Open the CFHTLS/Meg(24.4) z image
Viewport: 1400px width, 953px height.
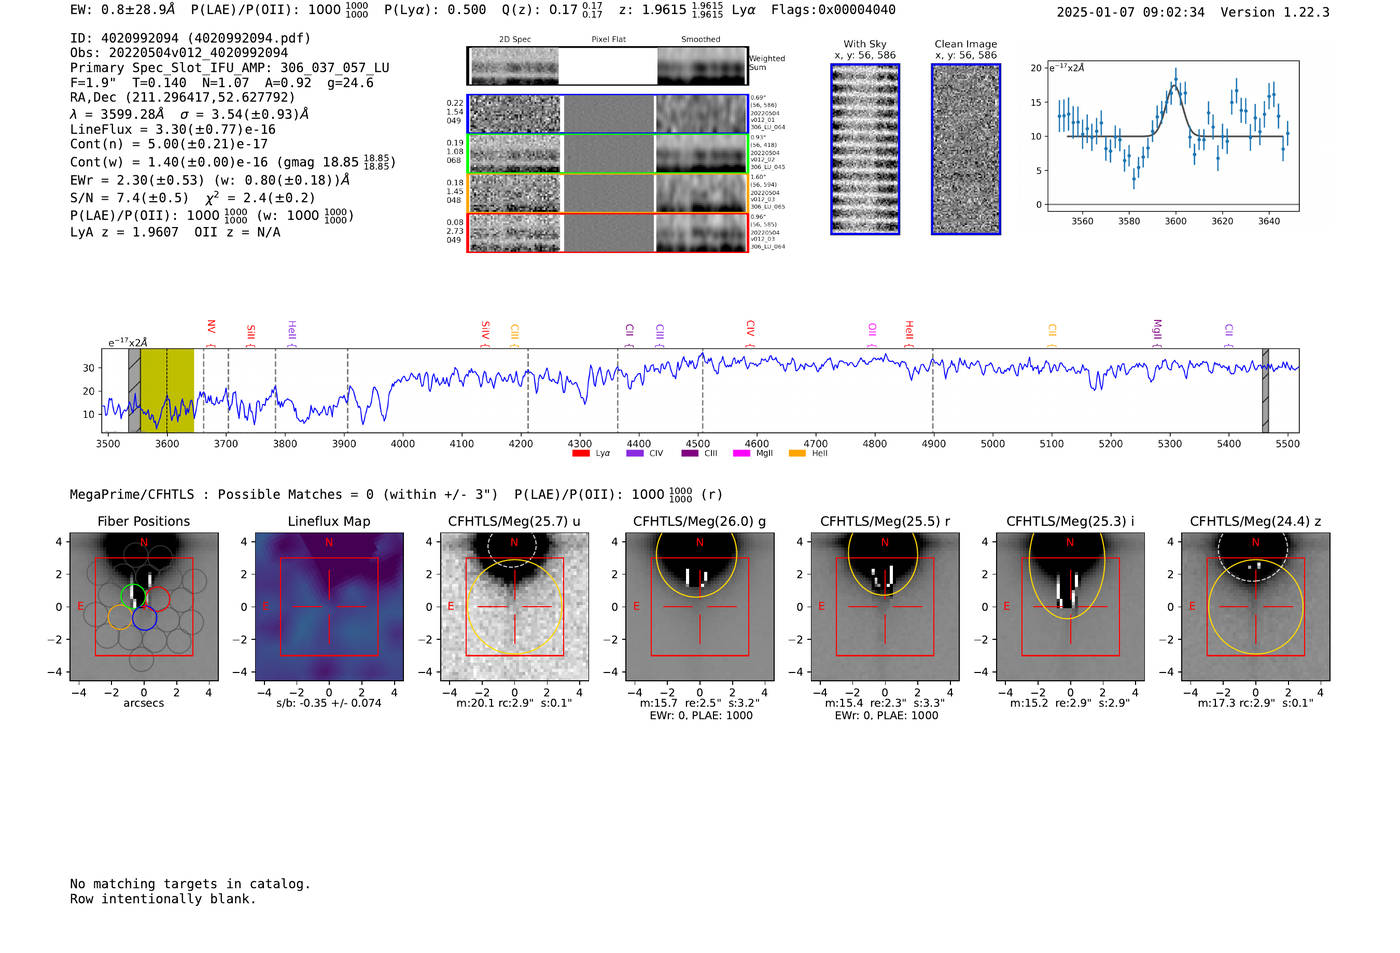(1255, 607)
